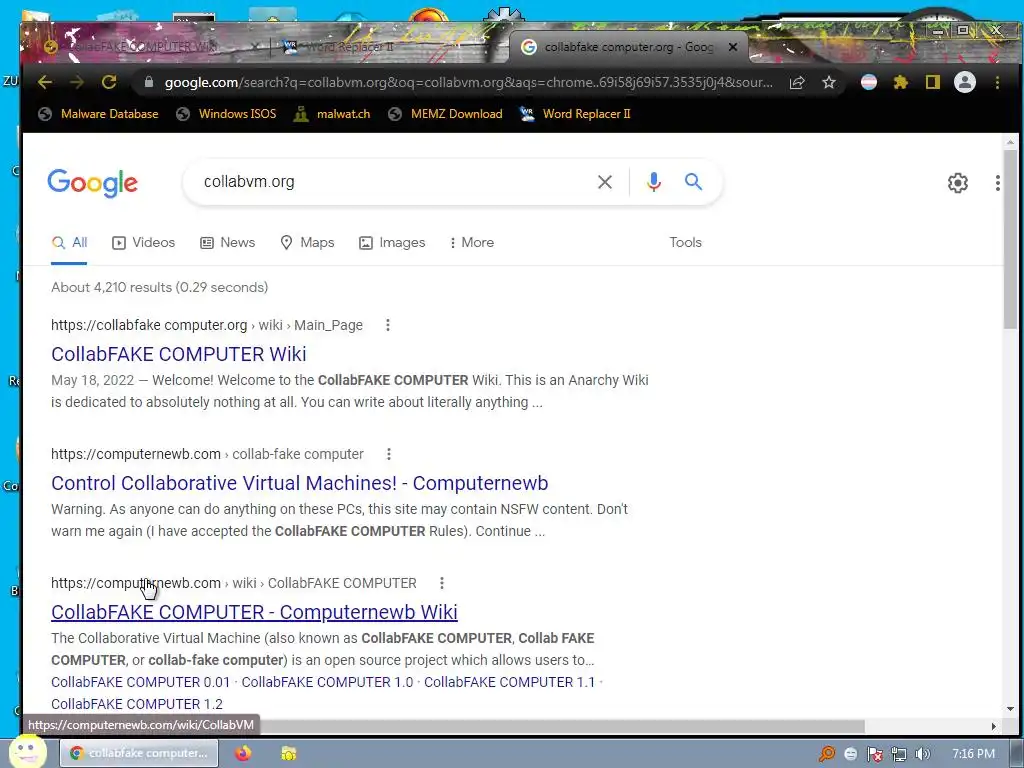Switch to the News search tab
The image size is (1024, 768).
click(227, 242)
